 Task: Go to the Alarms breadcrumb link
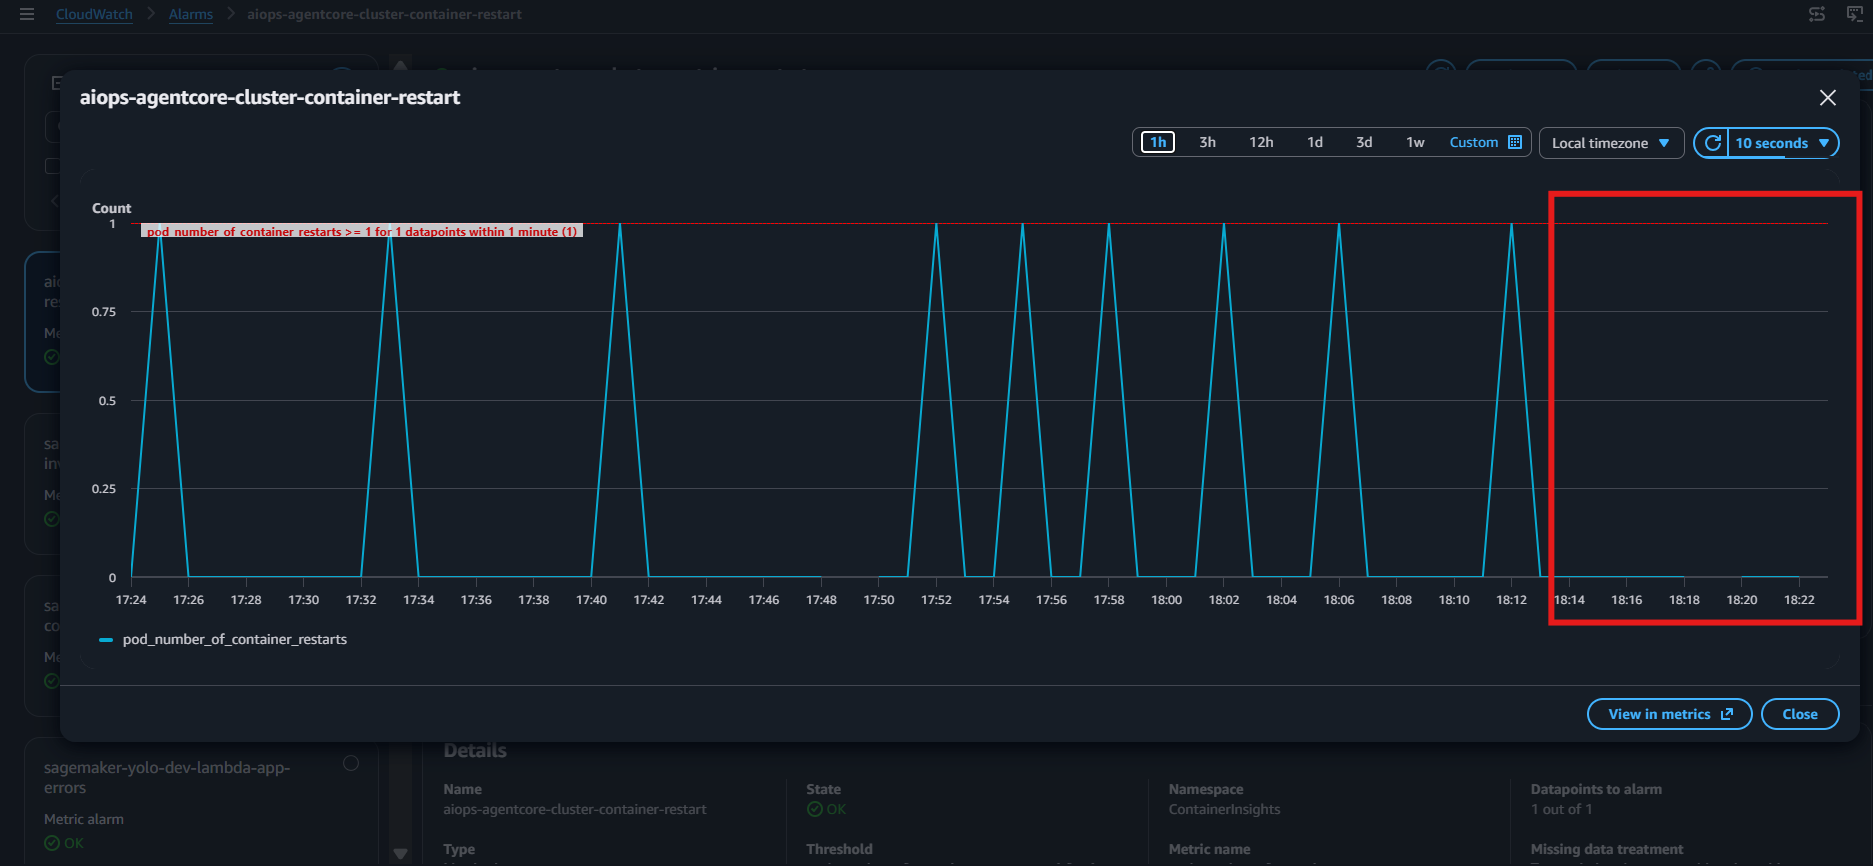tap(191, 14)
